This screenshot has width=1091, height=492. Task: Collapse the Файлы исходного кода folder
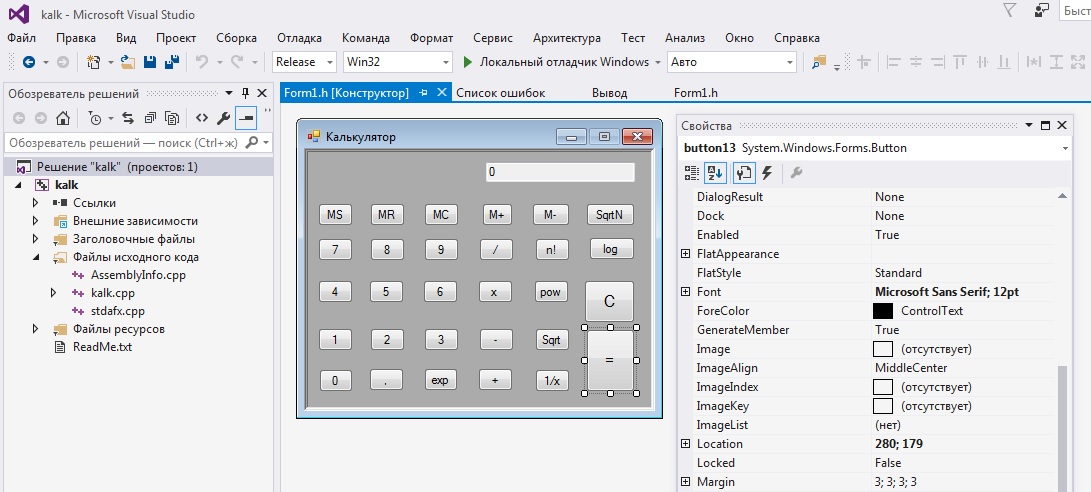pyautogui.click(x=35, y=257)
